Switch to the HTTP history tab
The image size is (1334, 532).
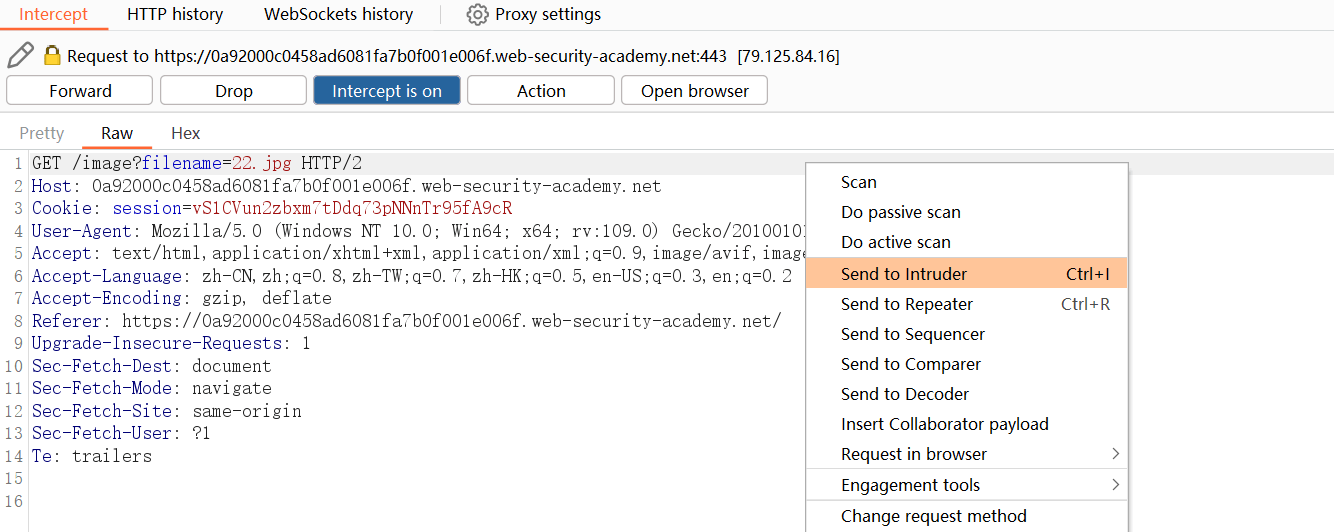coord(175,15)
